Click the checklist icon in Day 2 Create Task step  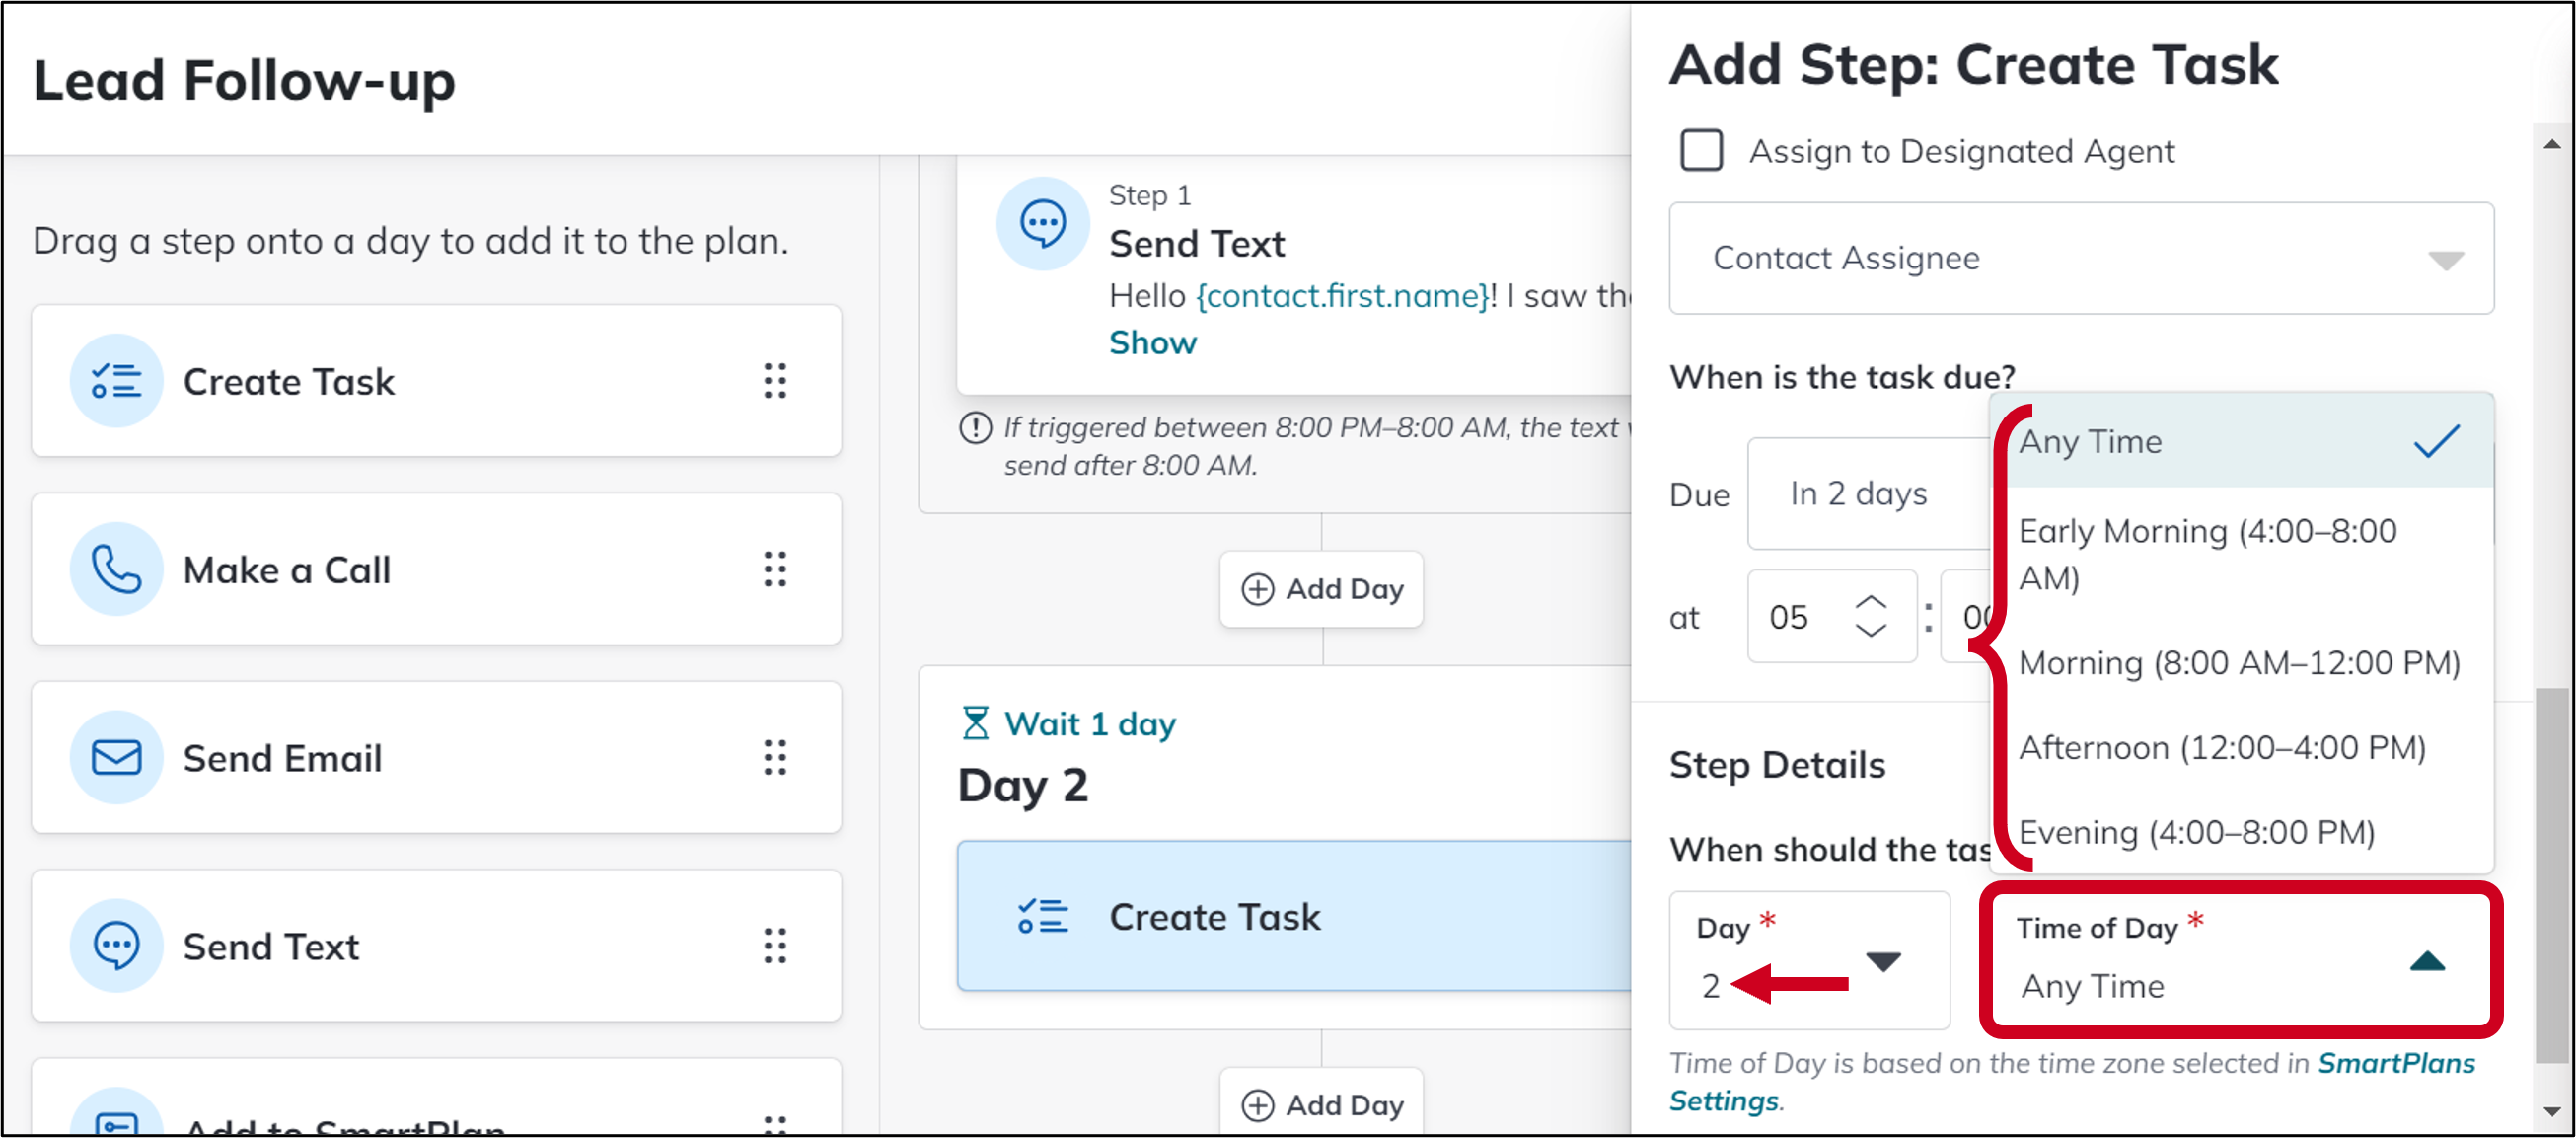(1042, 916)
